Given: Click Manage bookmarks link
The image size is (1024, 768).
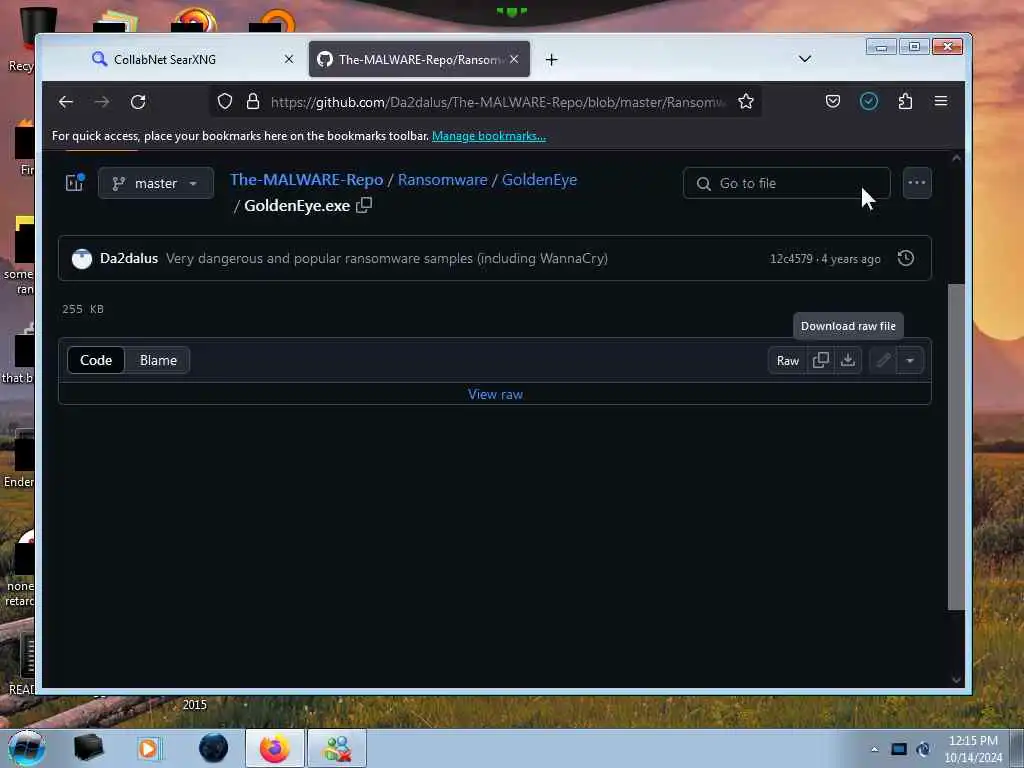Looking at the screenshot, I should click(x=488, y=136).
